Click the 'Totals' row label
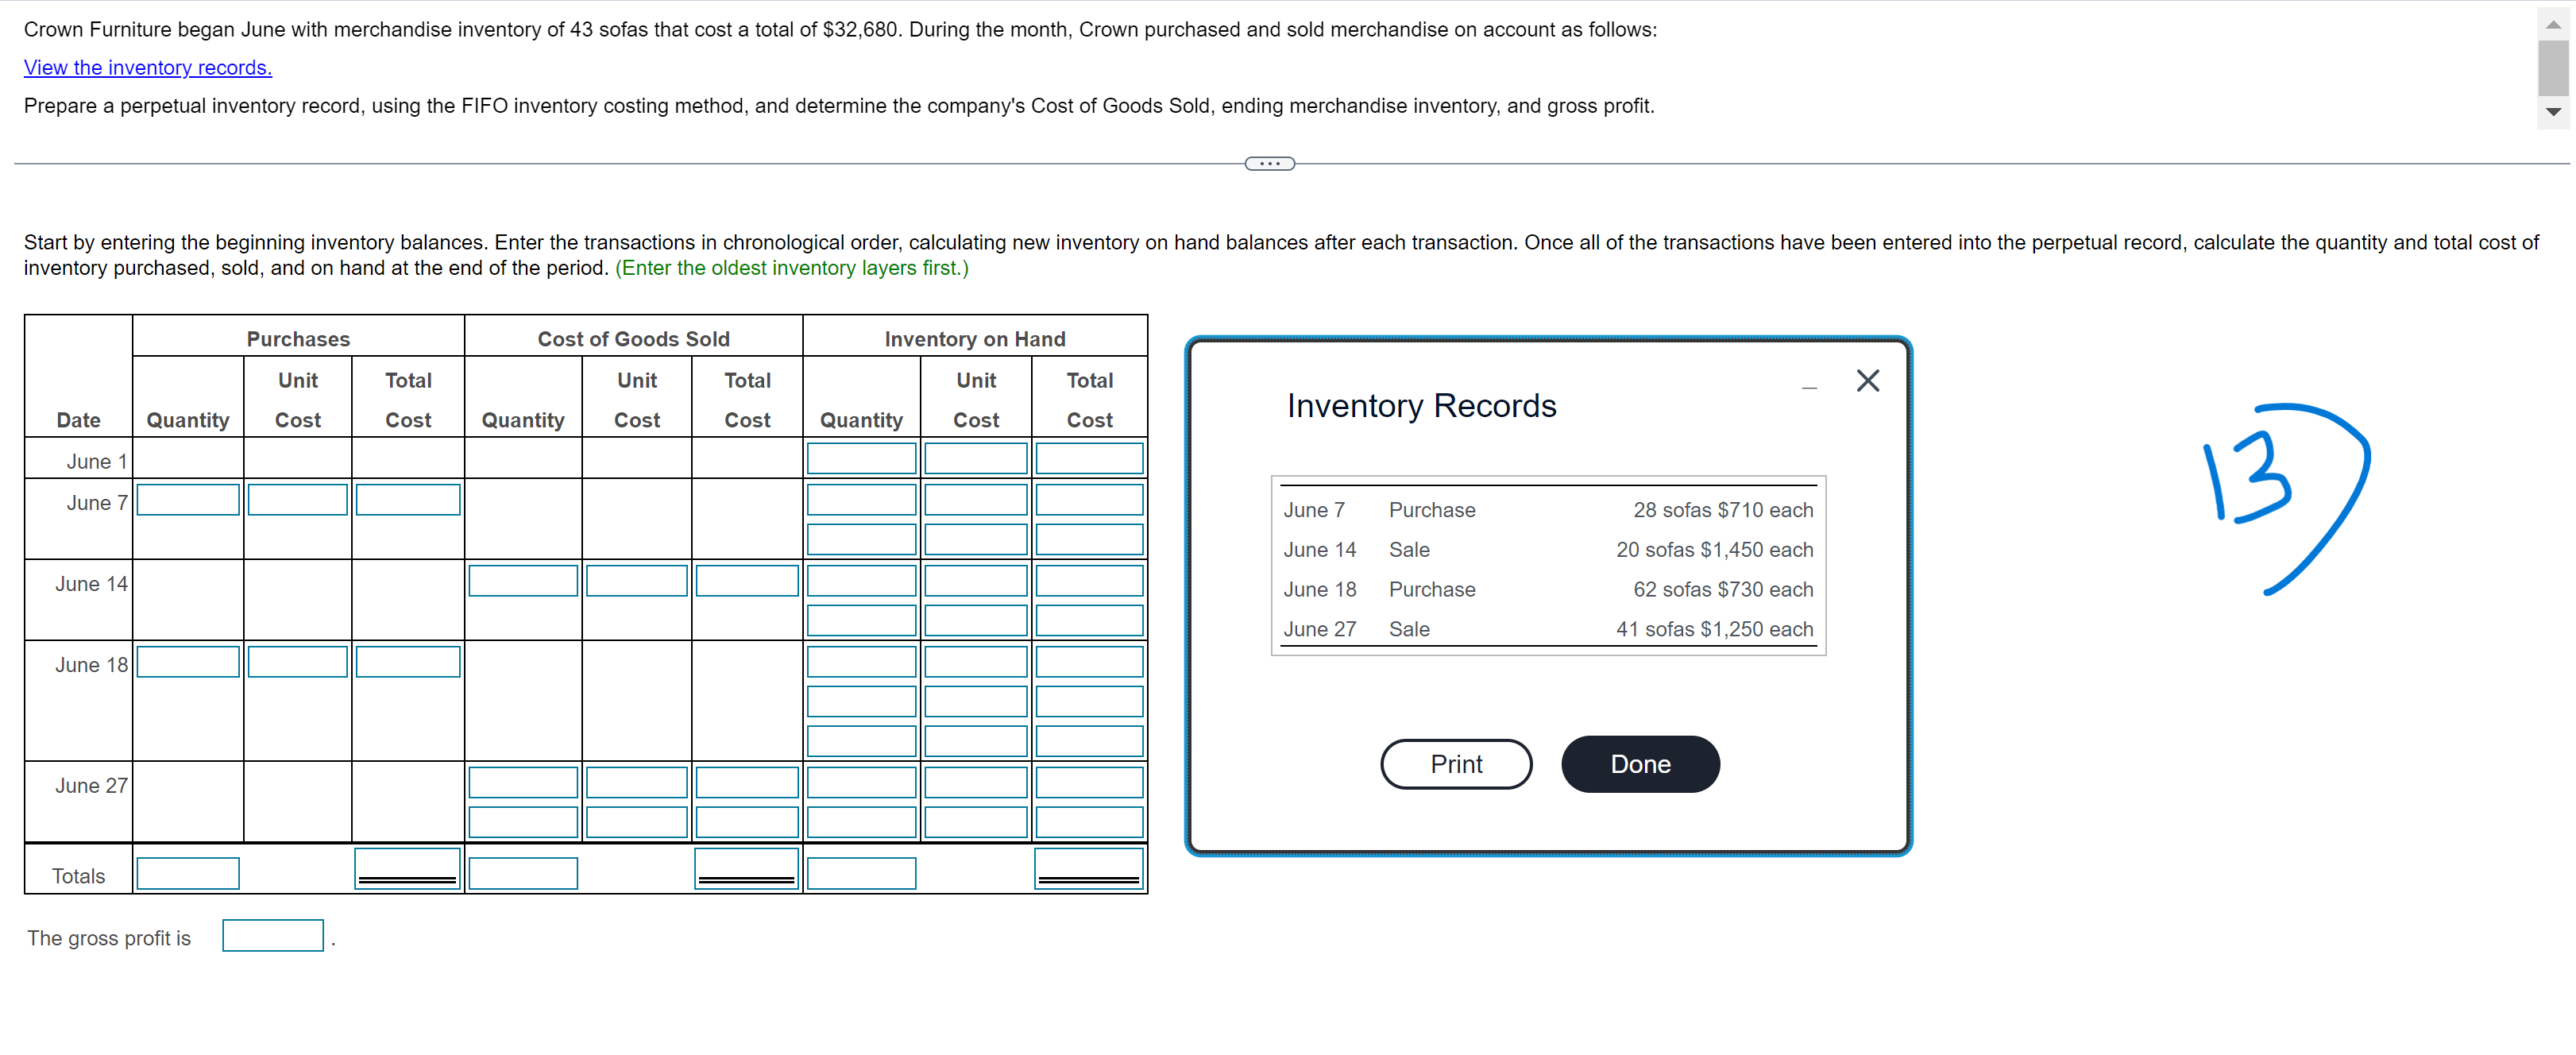Image resolution: width=2576 pixels, height=1055 pixels. pos(78,876)
